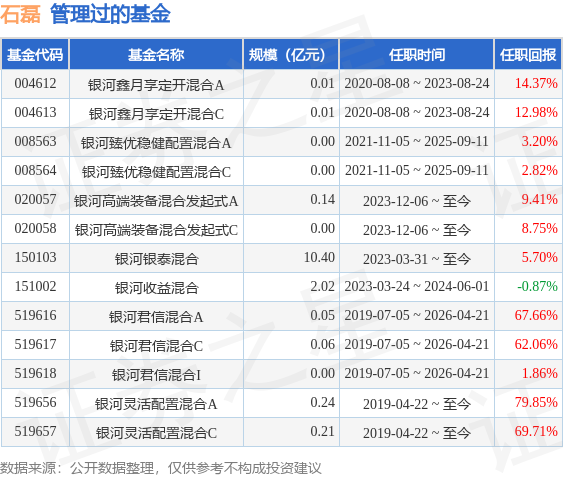The image size is (563, 477).
Task: Select 银河收益混合 fund name
Action: (x=156, y=288)
